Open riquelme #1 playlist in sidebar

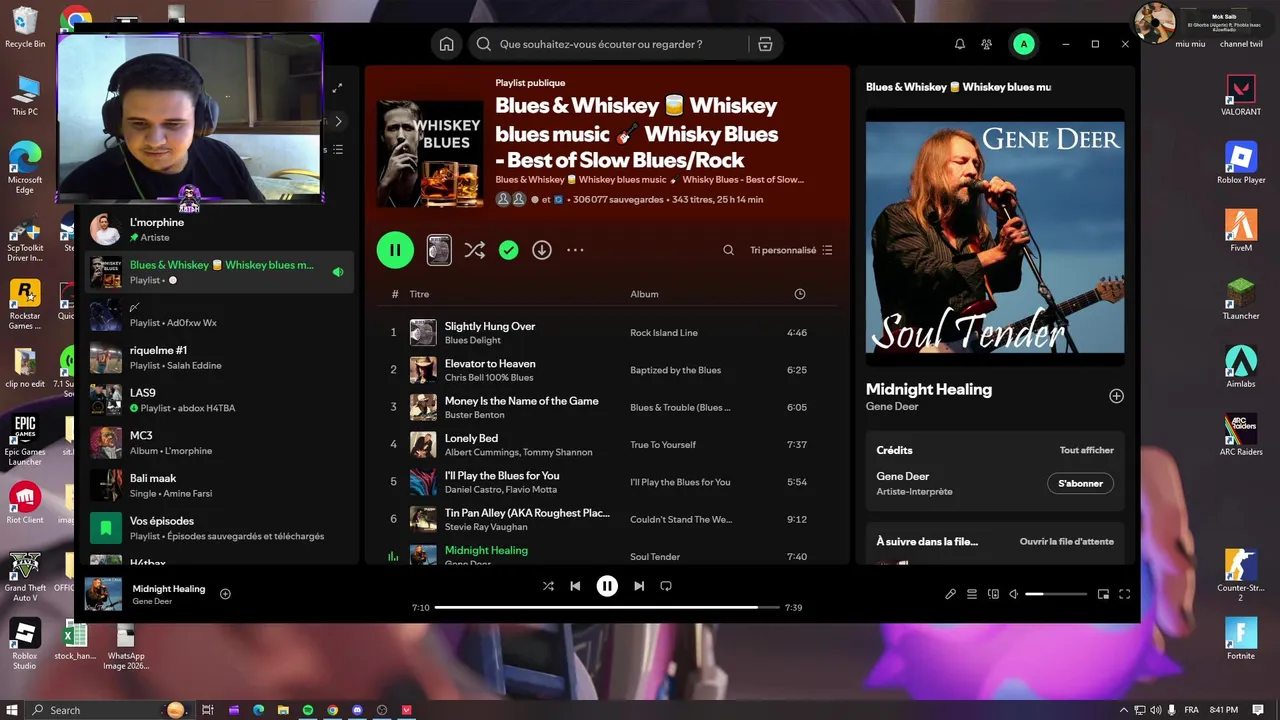coord(218,358)
